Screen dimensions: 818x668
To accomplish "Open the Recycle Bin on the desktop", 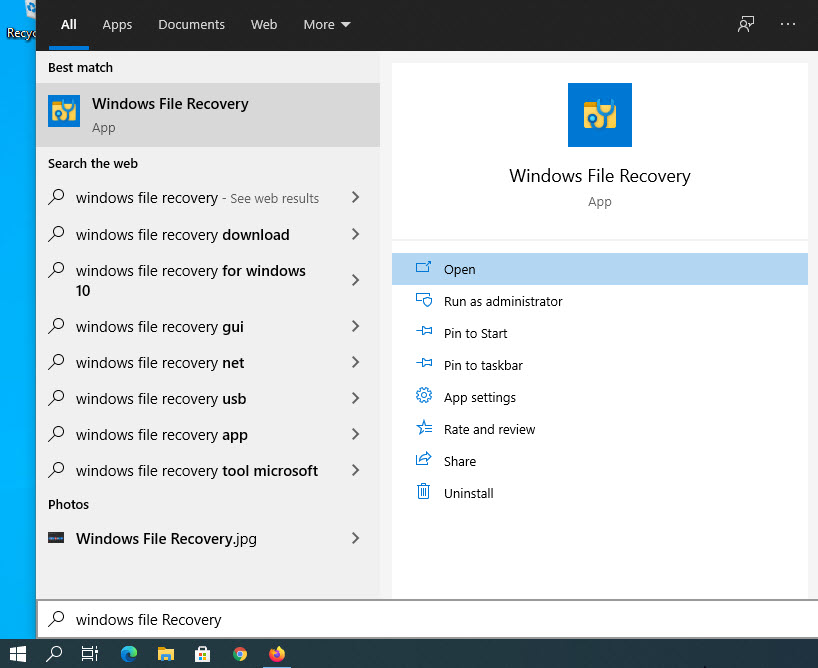I will (20, 21).
